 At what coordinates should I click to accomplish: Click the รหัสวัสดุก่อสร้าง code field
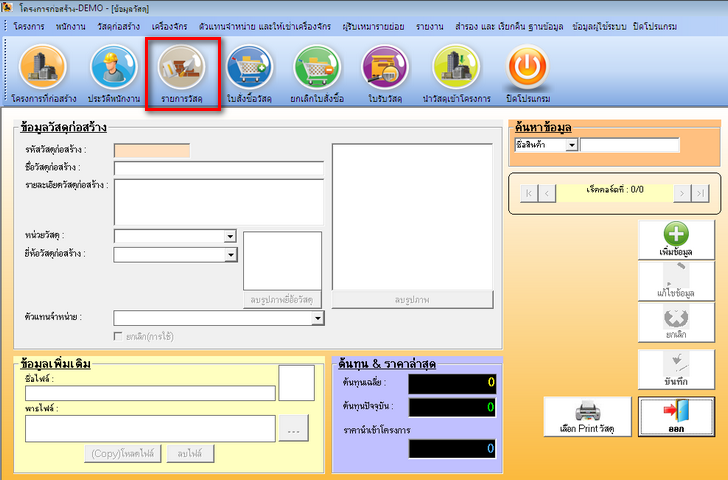pyautogui.click(x=152, y=151)
